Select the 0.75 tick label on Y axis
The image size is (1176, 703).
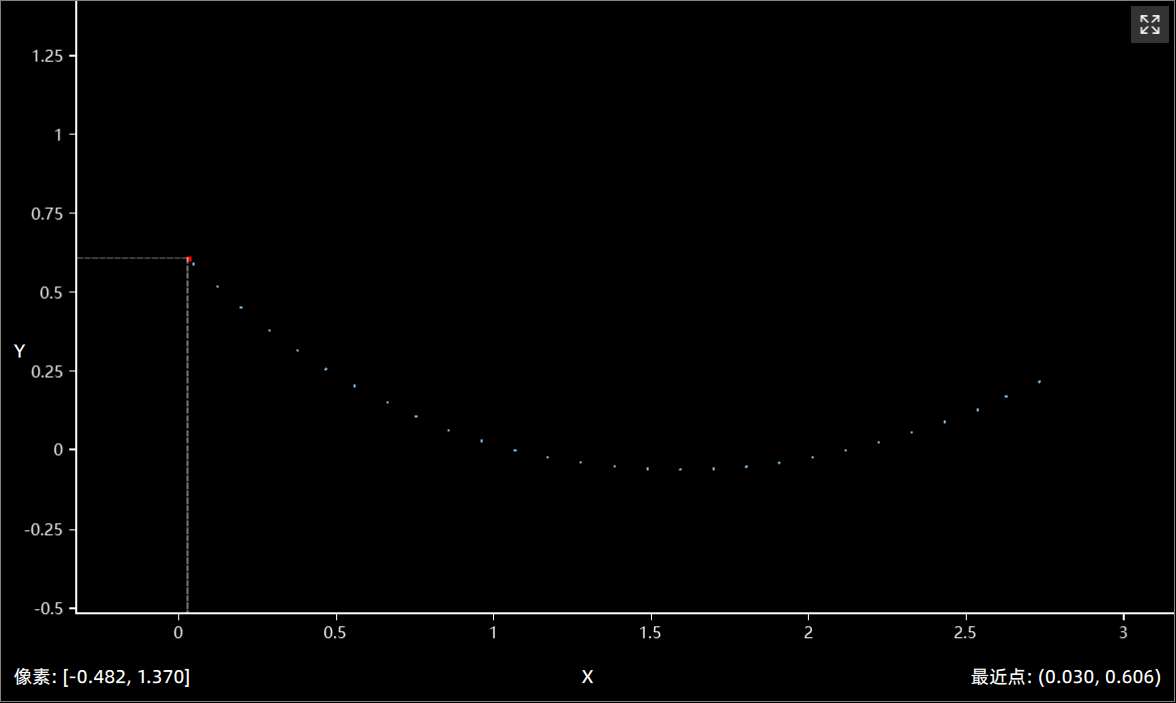tap(47, 214)
